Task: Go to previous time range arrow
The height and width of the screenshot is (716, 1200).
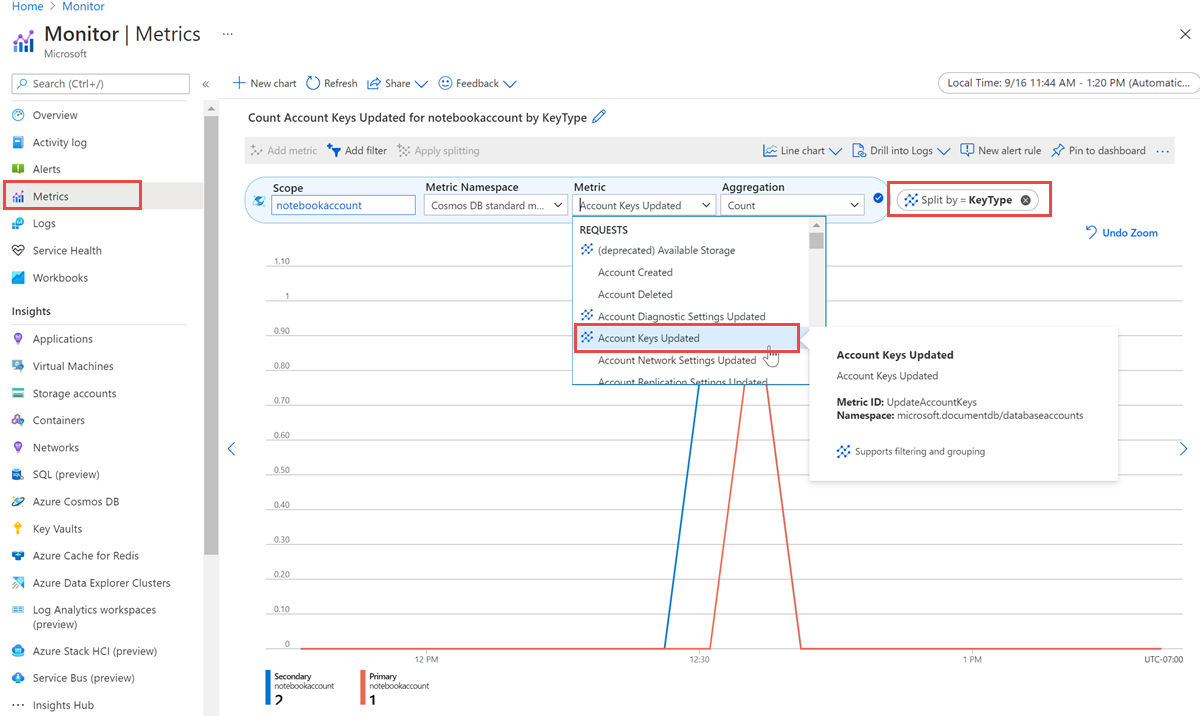Action: coord(231,448)
